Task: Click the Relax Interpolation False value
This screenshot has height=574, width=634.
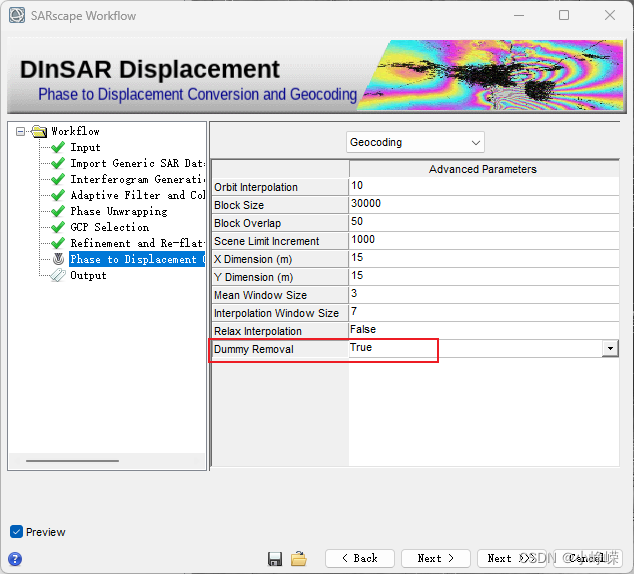Action: point(484,330)
